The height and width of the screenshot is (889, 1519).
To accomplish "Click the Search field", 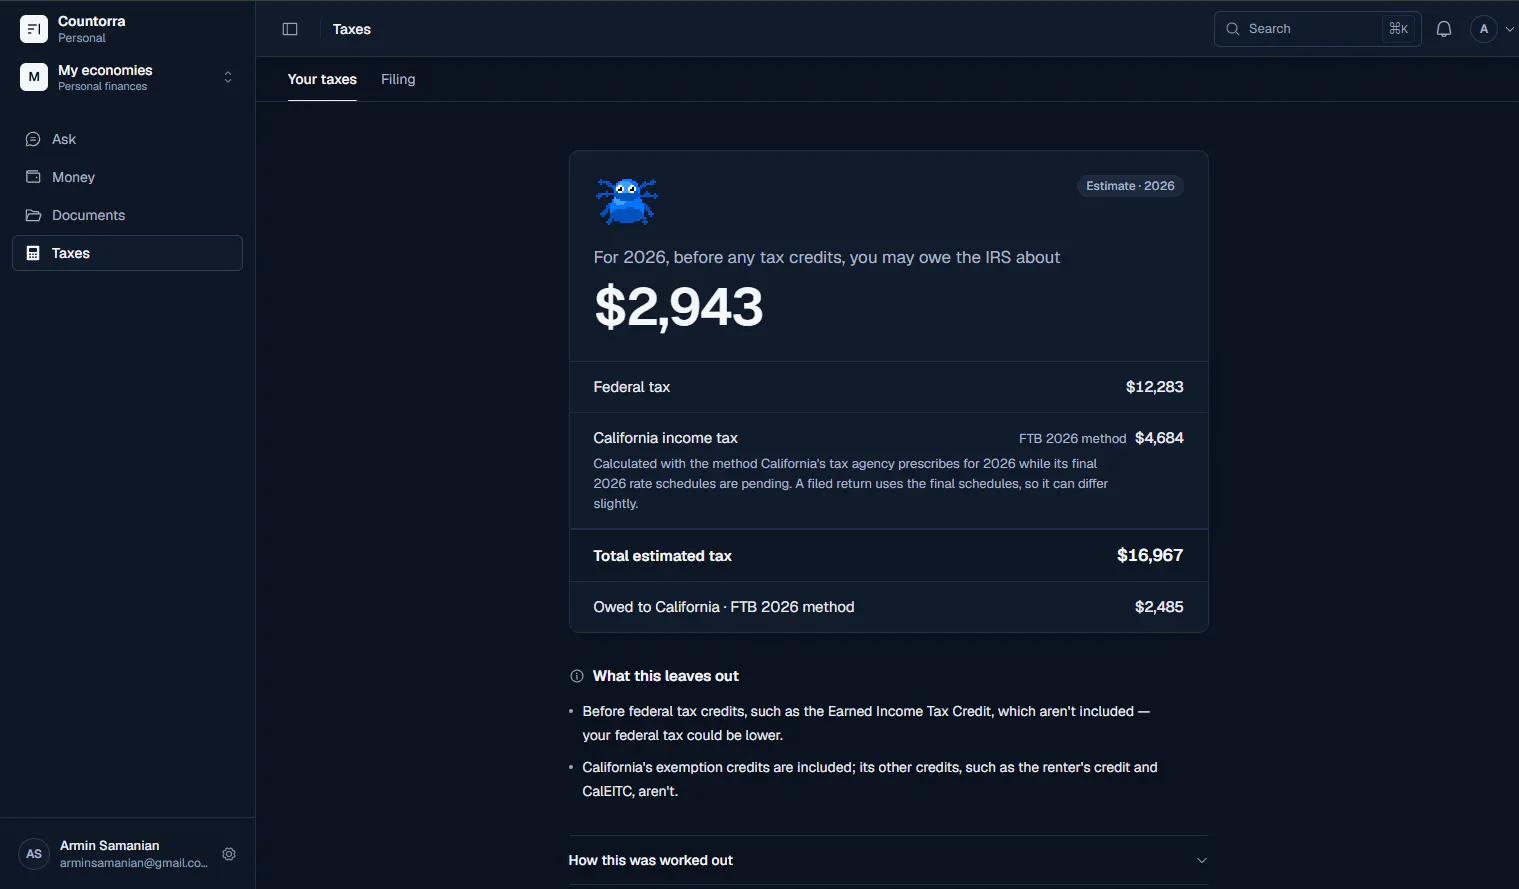I will click(1317, 29).
